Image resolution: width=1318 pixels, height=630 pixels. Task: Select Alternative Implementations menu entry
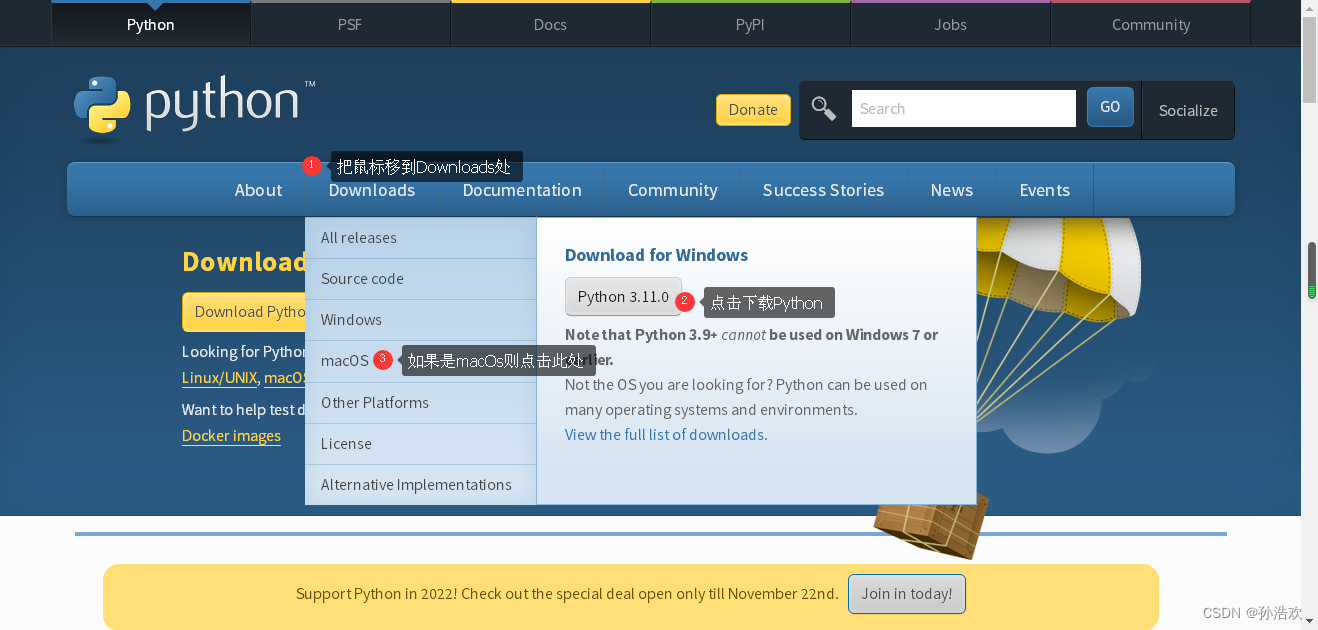coord(415,484)
